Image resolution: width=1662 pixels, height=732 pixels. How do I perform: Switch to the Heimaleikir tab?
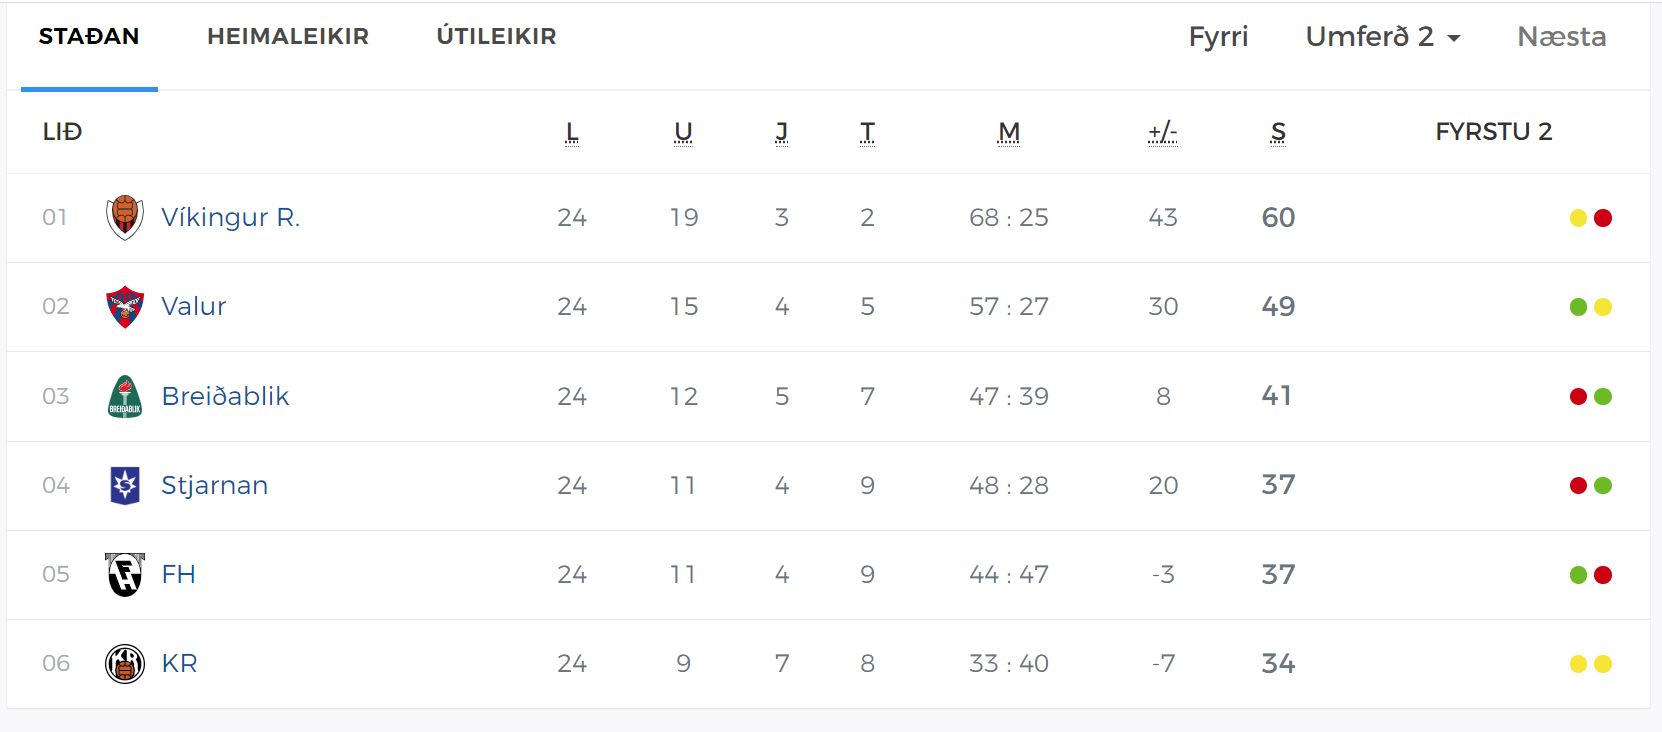point(288,37)
